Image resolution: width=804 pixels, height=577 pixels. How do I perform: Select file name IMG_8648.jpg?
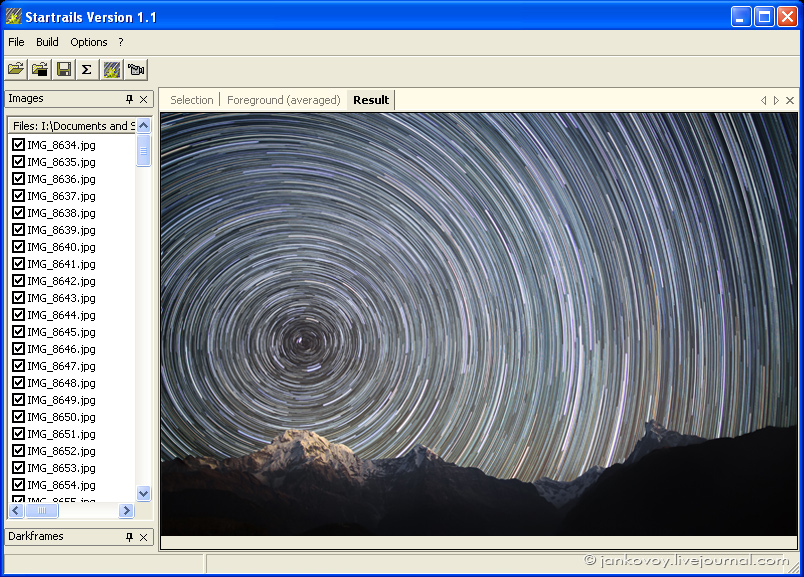[x=61, y=383]
